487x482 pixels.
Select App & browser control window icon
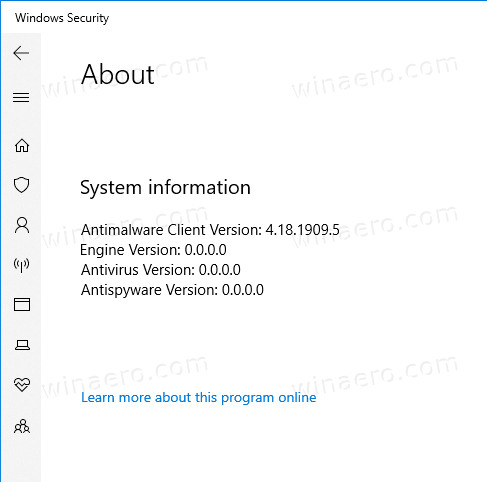point(22,304)
